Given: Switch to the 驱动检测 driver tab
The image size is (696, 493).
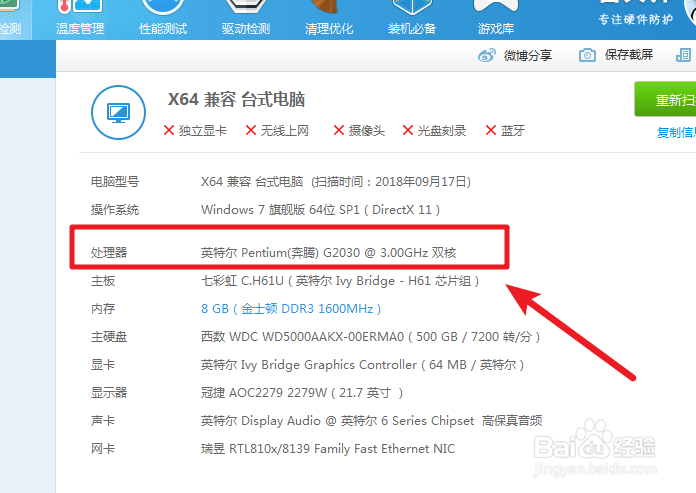Looking at the screenshot, I should coord(246,19).
